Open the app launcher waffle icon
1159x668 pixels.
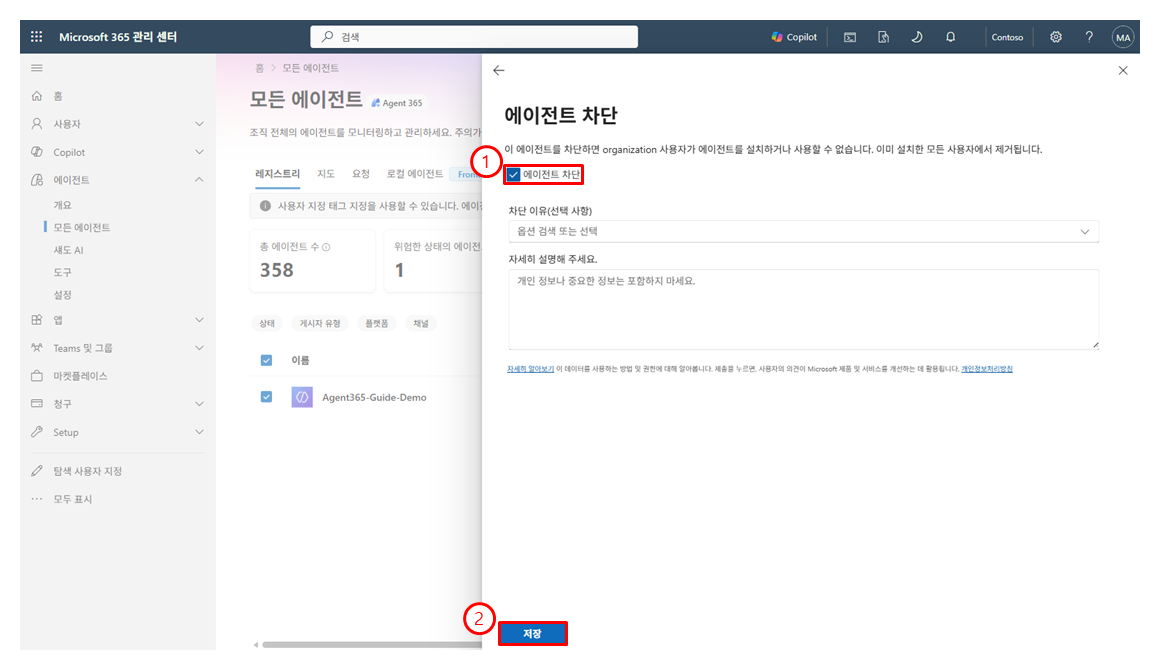[x=36, y=36]
